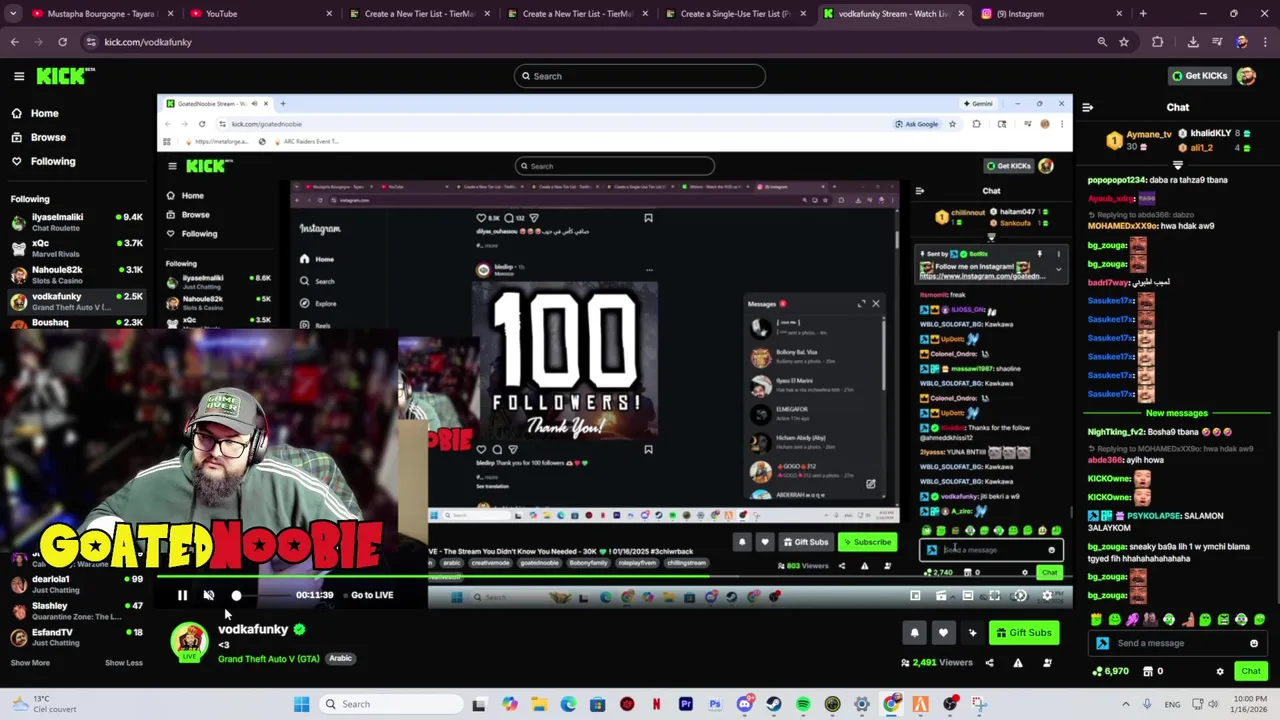Open Chrome three-dot menu
Screen dimensions: 1280x720
pyautogui.click(x=1264, y=42)
